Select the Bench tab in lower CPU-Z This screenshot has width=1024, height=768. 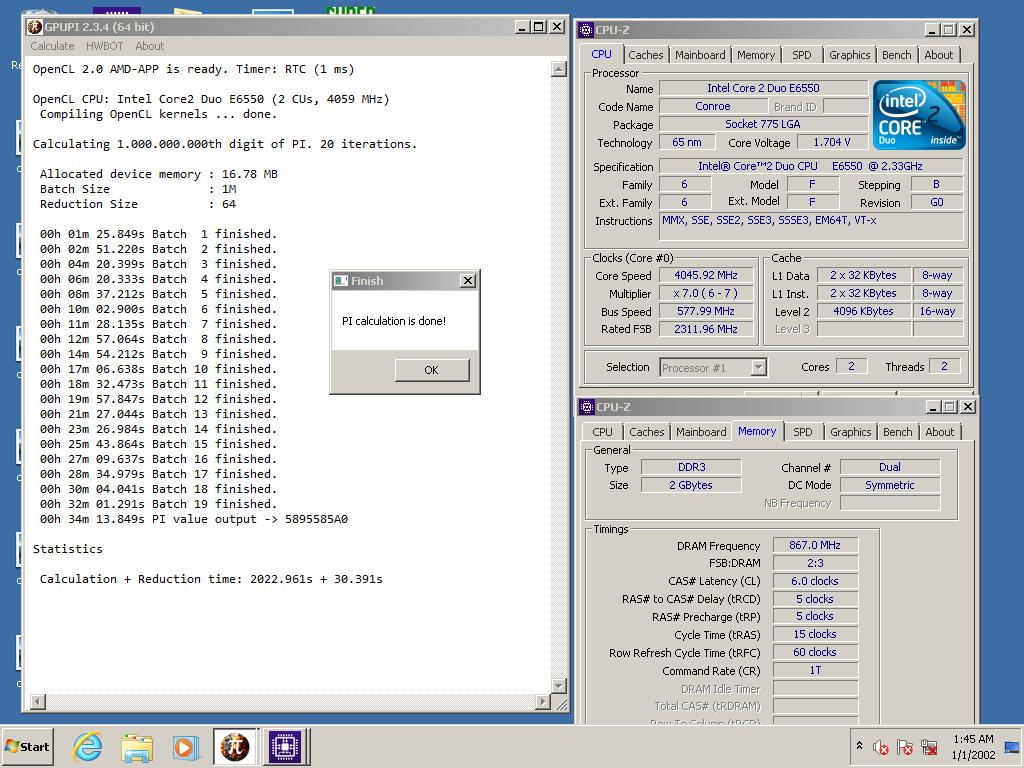coord(897,432)
